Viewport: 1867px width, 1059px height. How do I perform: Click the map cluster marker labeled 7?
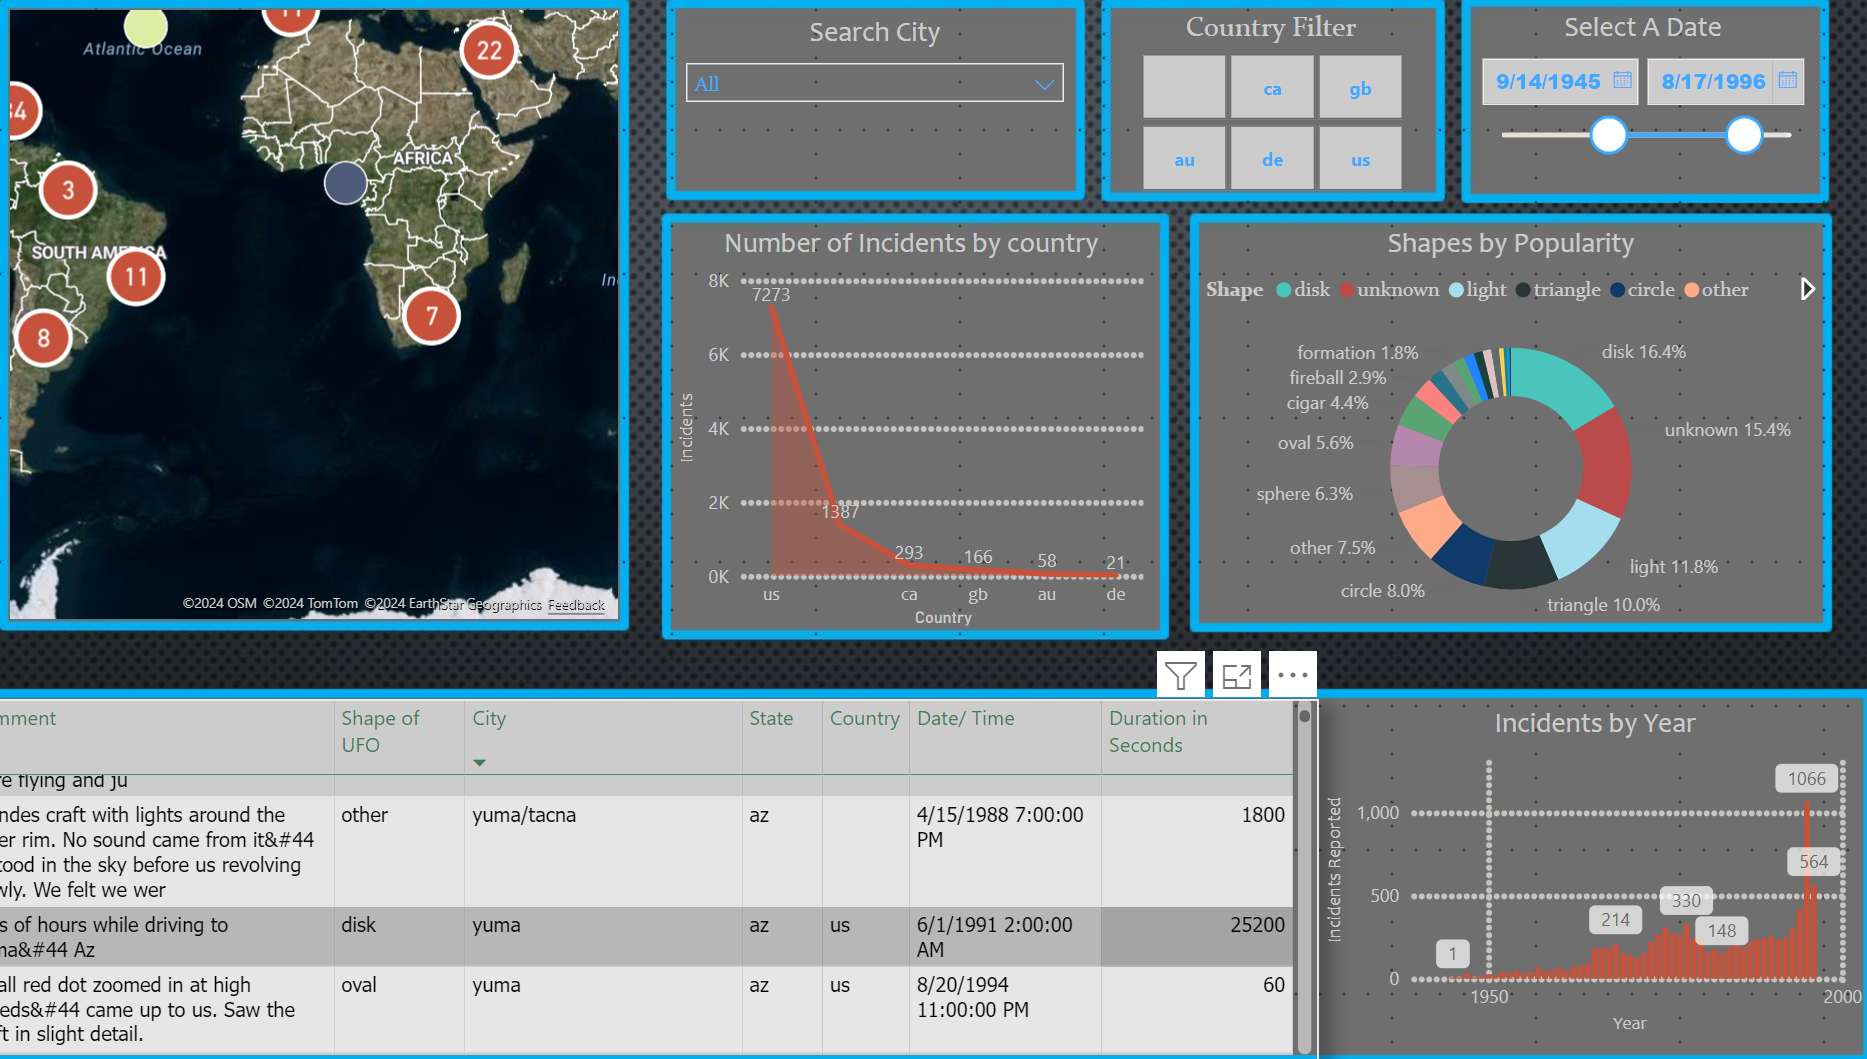coord(431,317)
